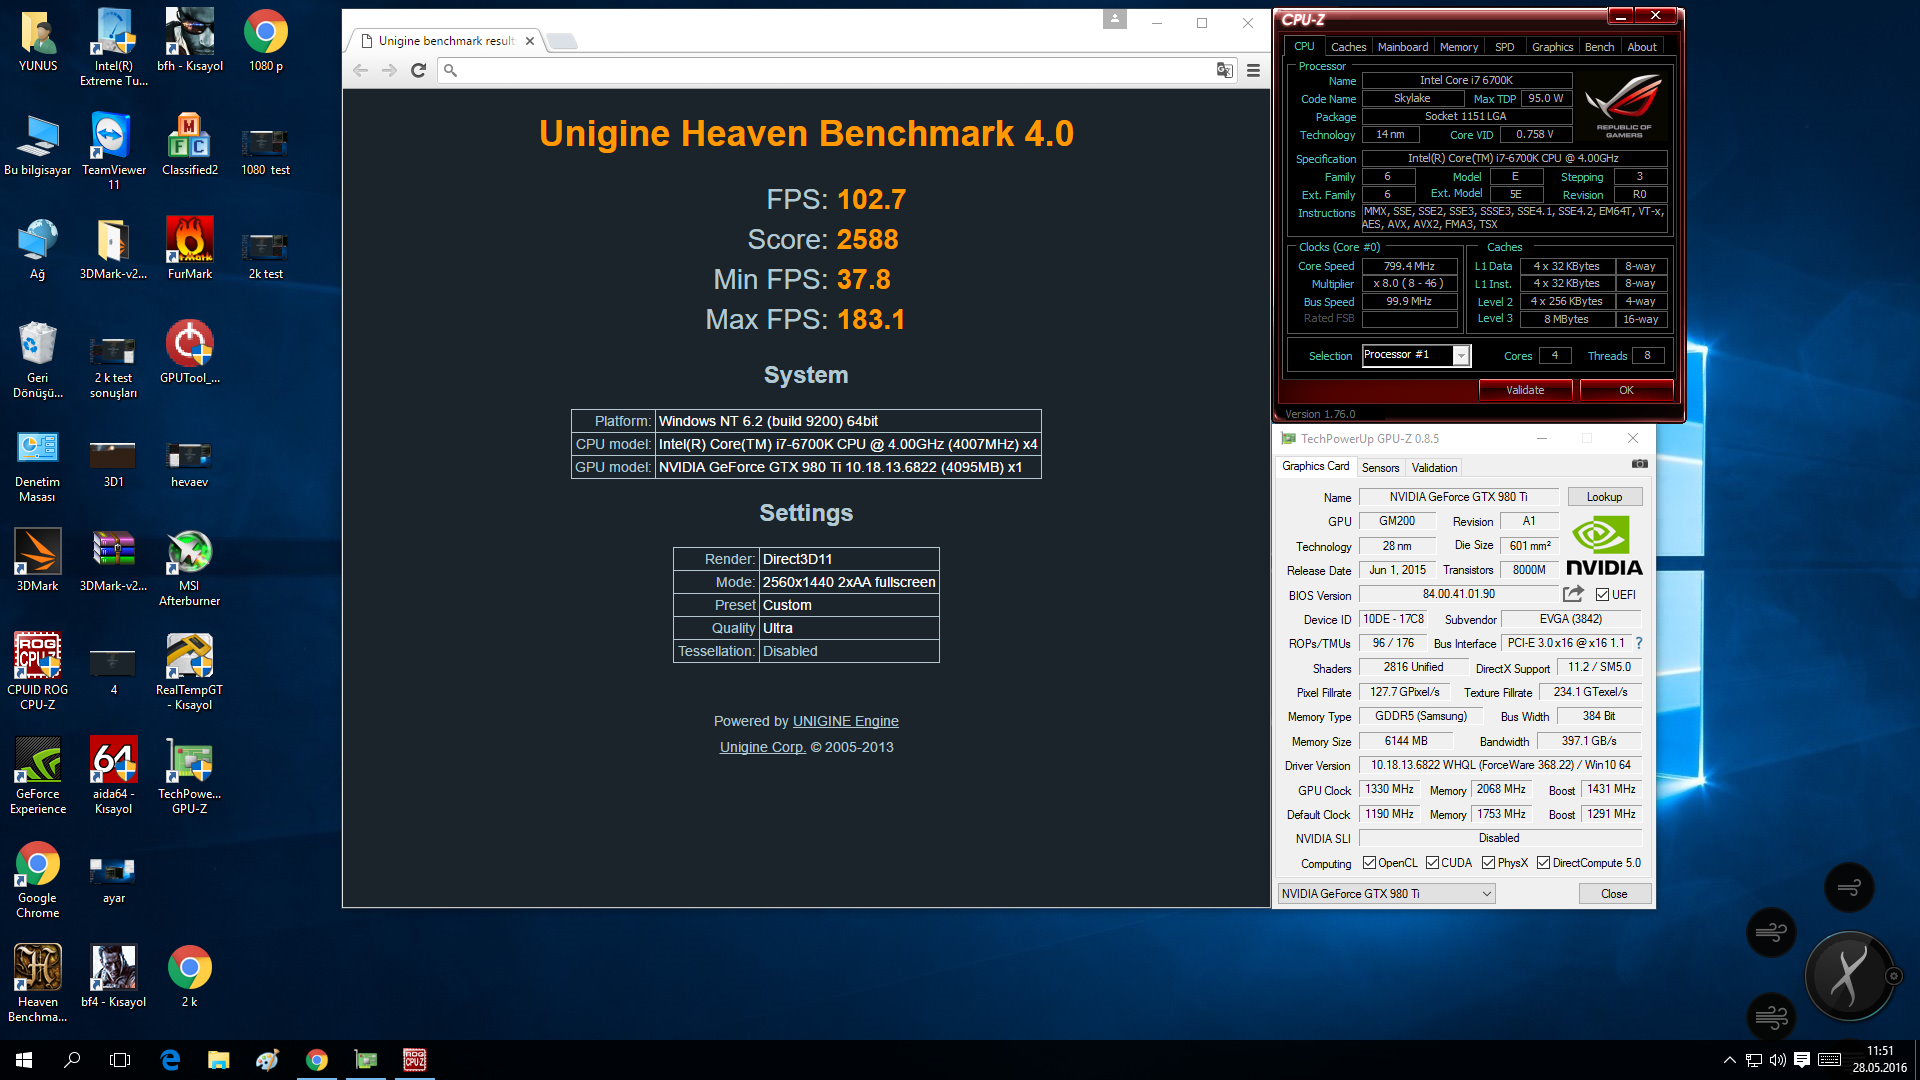This screenshot has width=1920, height=1080.
Task: Reload the Chrome page
Action: (x=418, y=70)
